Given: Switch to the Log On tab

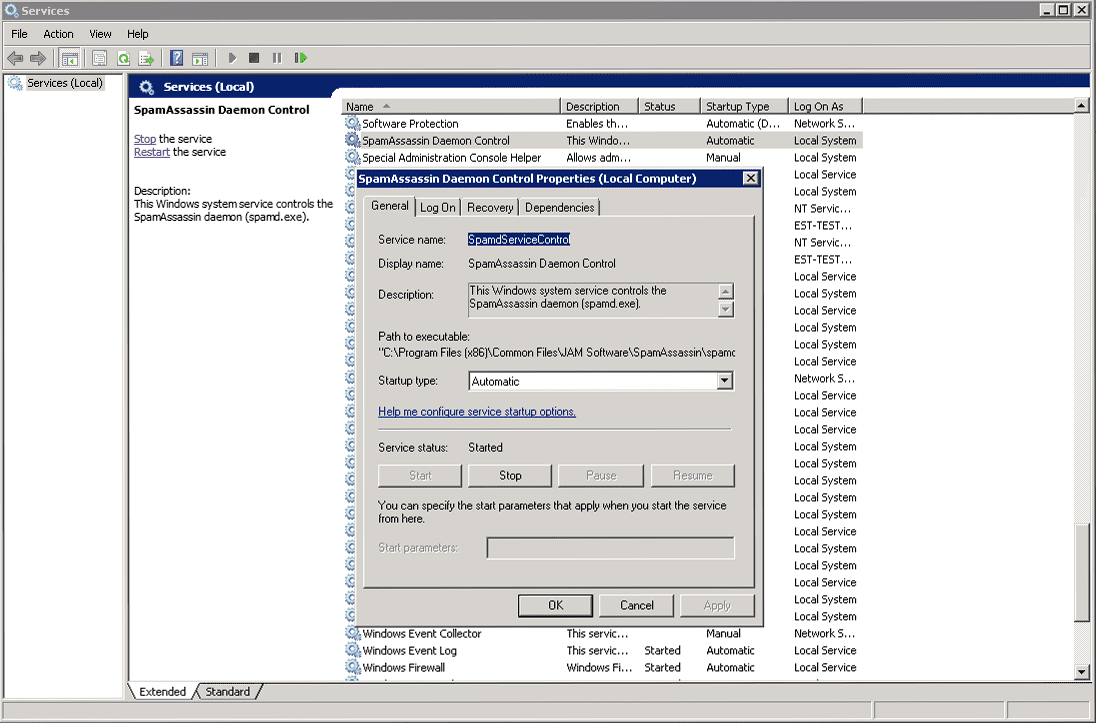Looking at the screenshot, I should [438, 207].
